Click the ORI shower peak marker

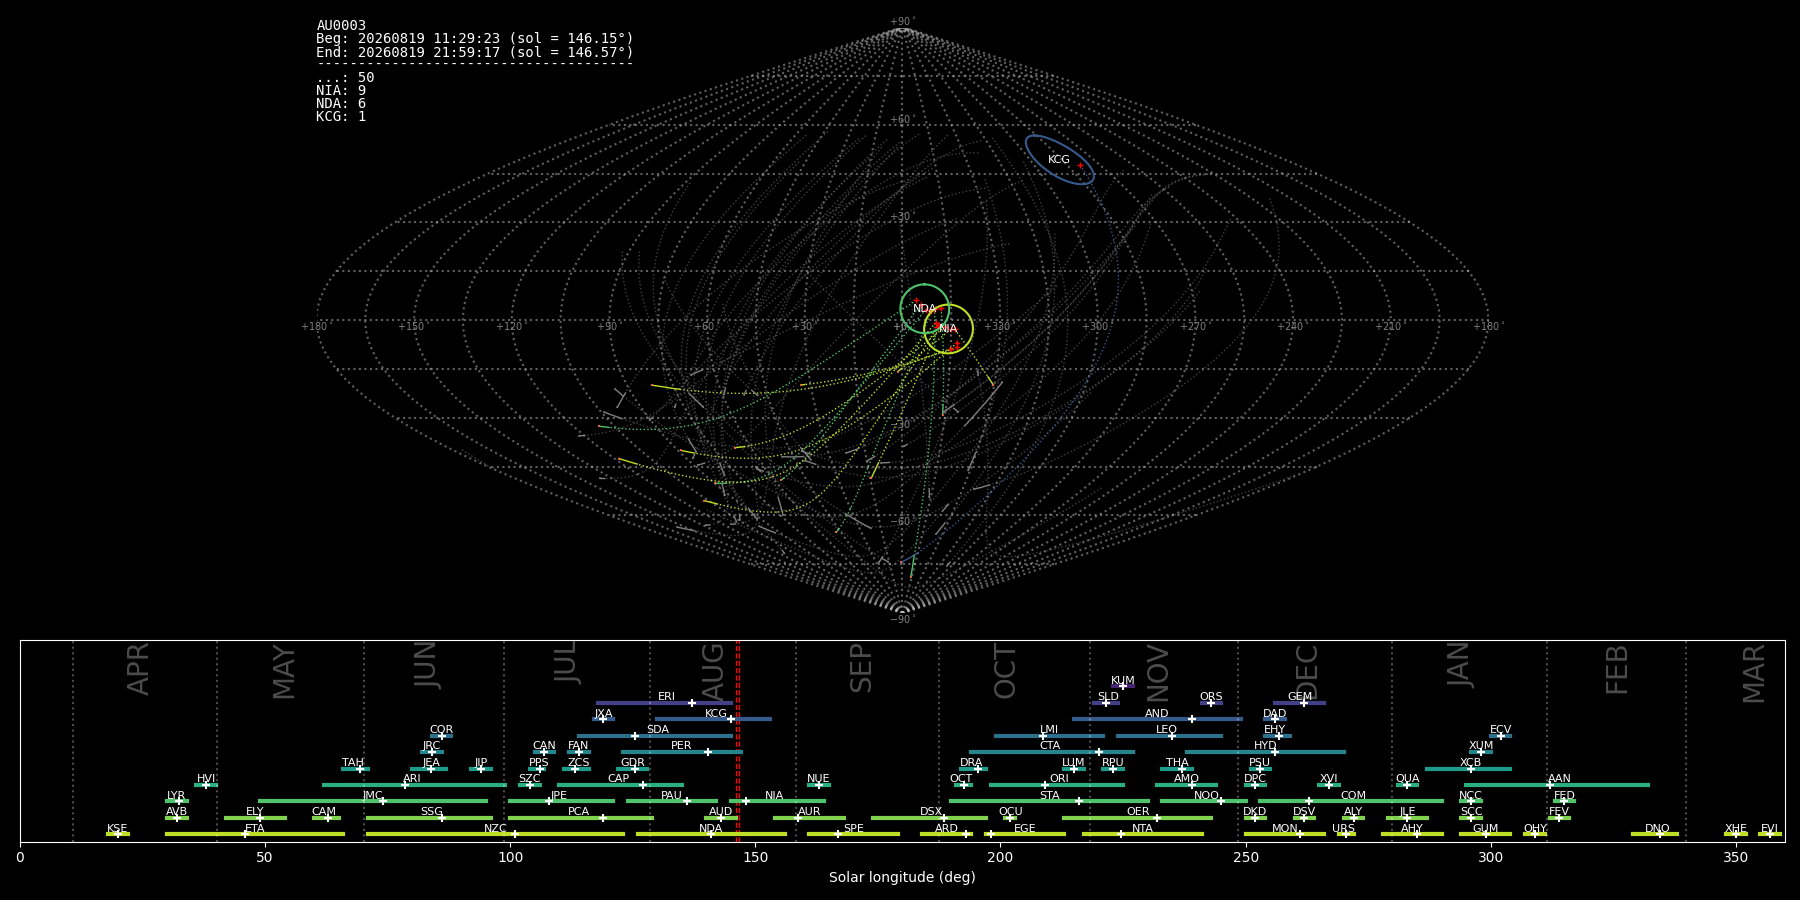click(1045, 785)
